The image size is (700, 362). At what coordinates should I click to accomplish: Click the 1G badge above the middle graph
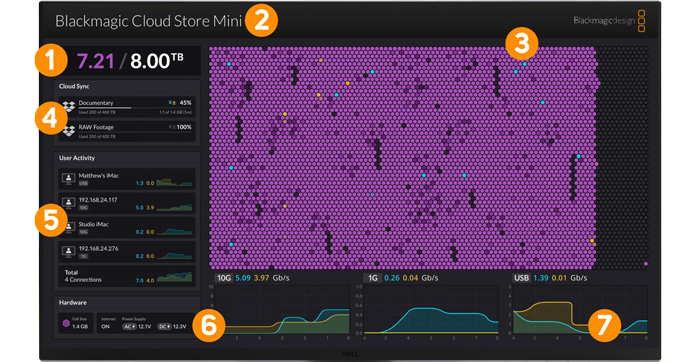pyautogui.click(x=372, y=278)
